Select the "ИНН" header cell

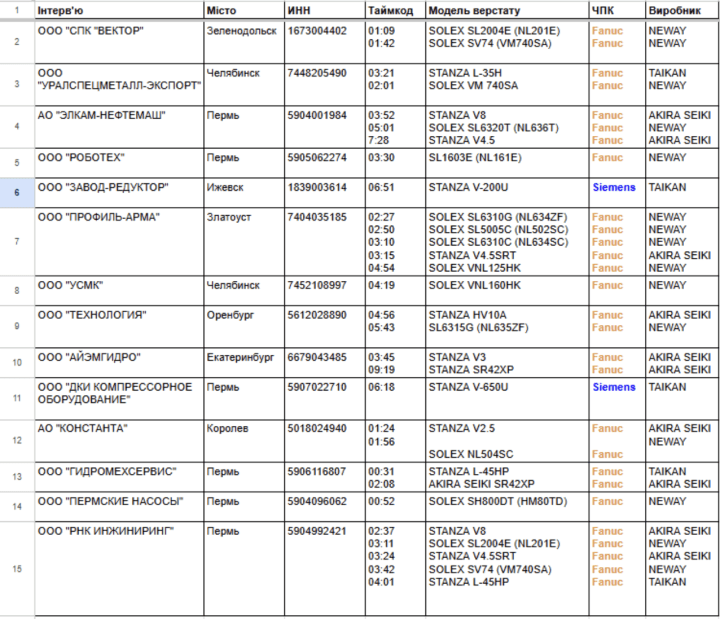(325, 10)
